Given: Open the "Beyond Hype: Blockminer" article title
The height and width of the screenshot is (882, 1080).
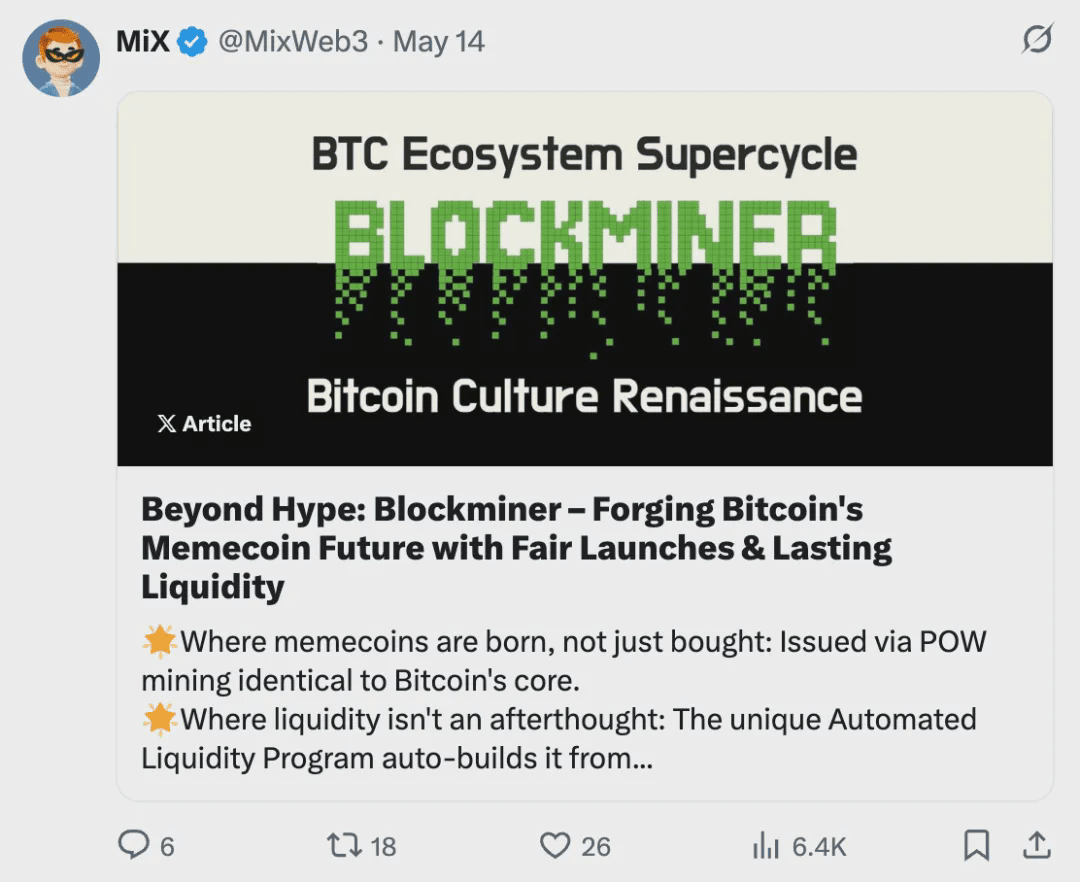Looking at the screenshot, I should 502,548.
